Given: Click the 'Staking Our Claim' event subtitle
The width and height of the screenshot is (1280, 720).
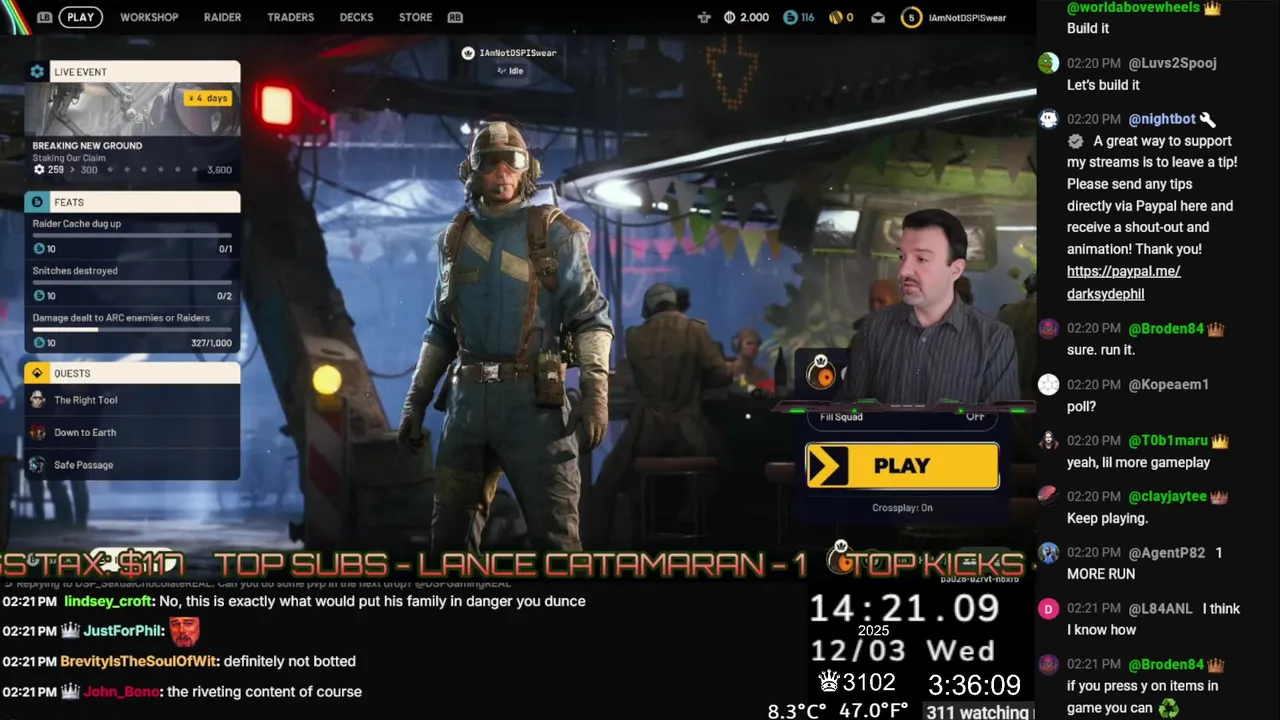Looking at the screenshot, I should click(x=69, y=158).
